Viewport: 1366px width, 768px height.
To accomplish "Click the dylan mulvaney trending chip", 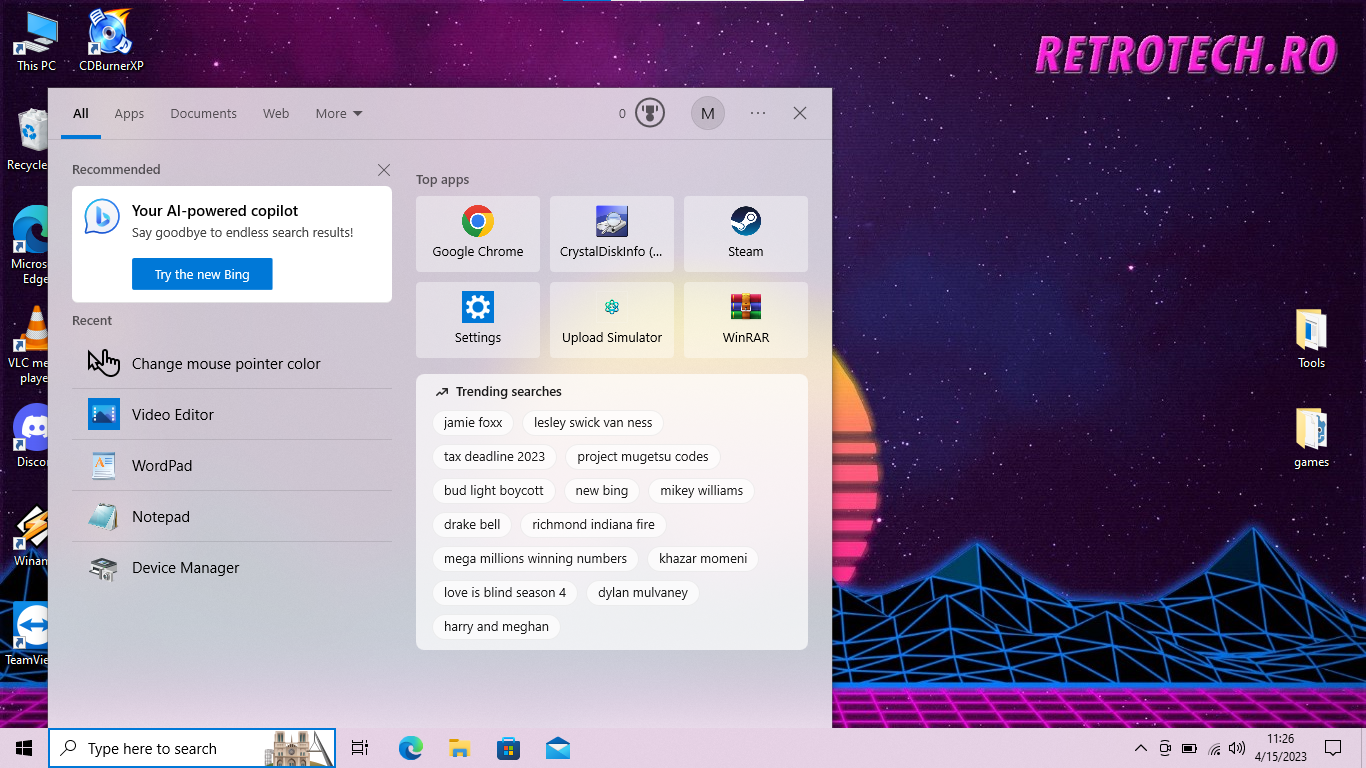I will [x=643, y=593].
